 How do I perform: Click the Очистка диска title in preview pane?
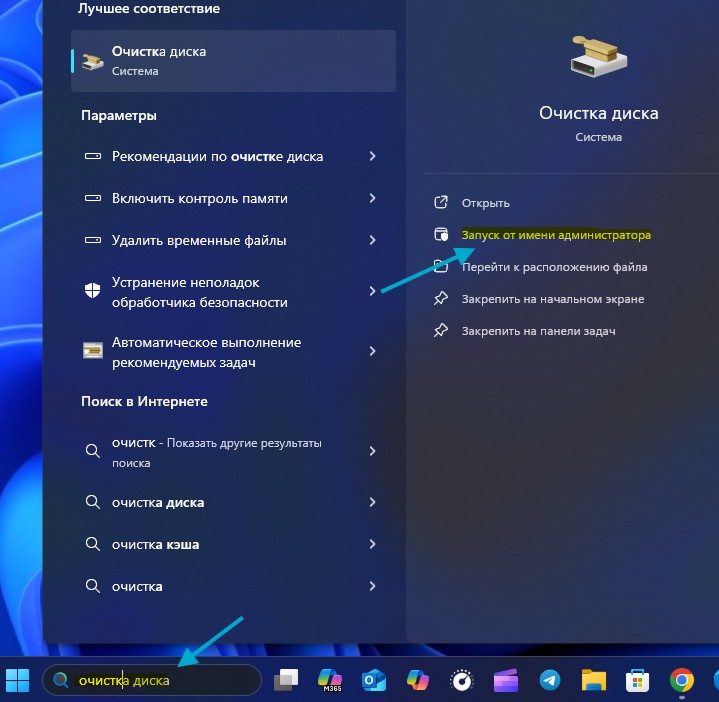click(598, 113)
